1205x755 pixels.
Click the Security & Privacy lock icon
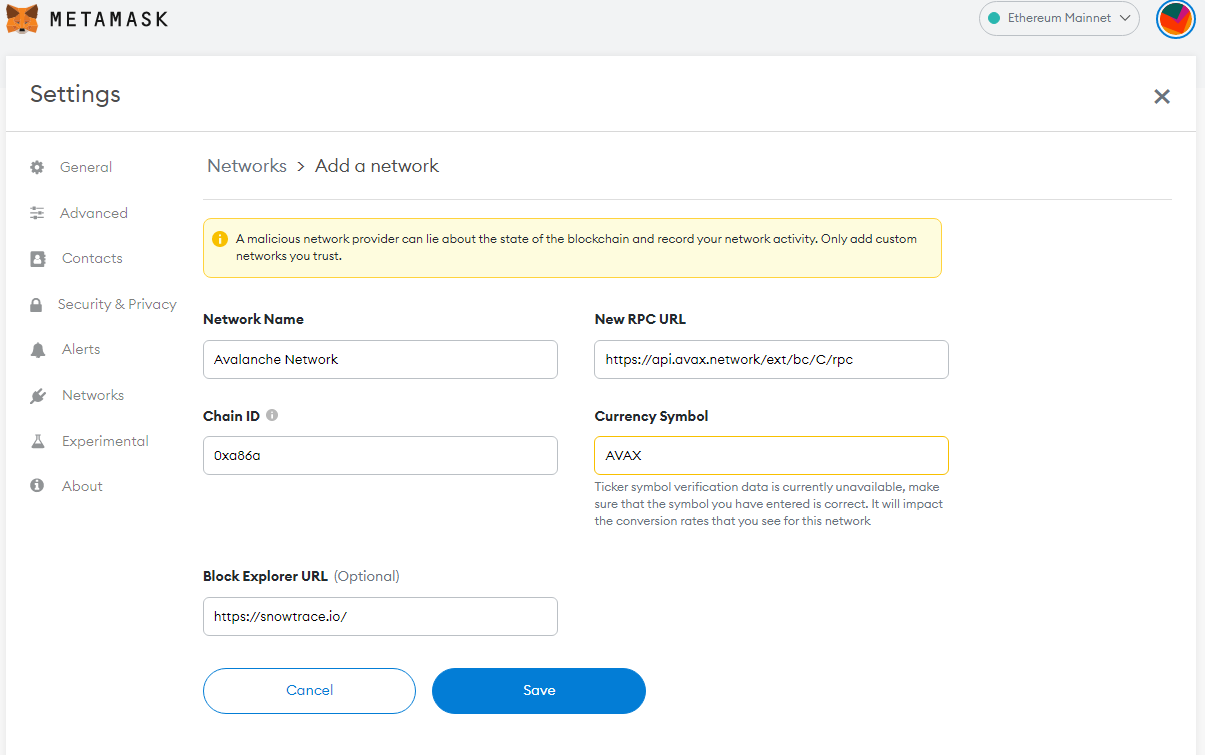click(x=36, y=305)
